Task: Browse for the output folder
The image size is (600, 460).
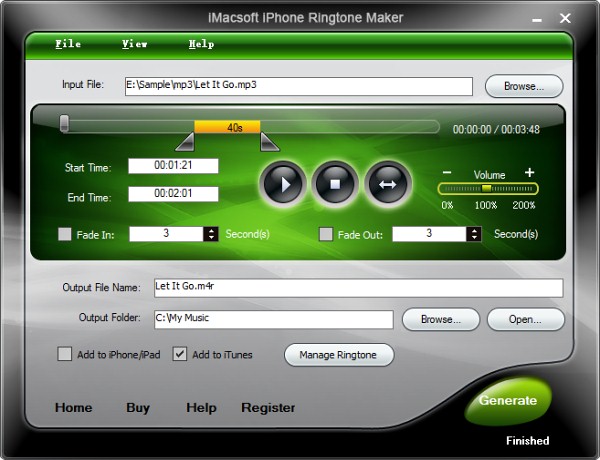Action: pos(441,319)
